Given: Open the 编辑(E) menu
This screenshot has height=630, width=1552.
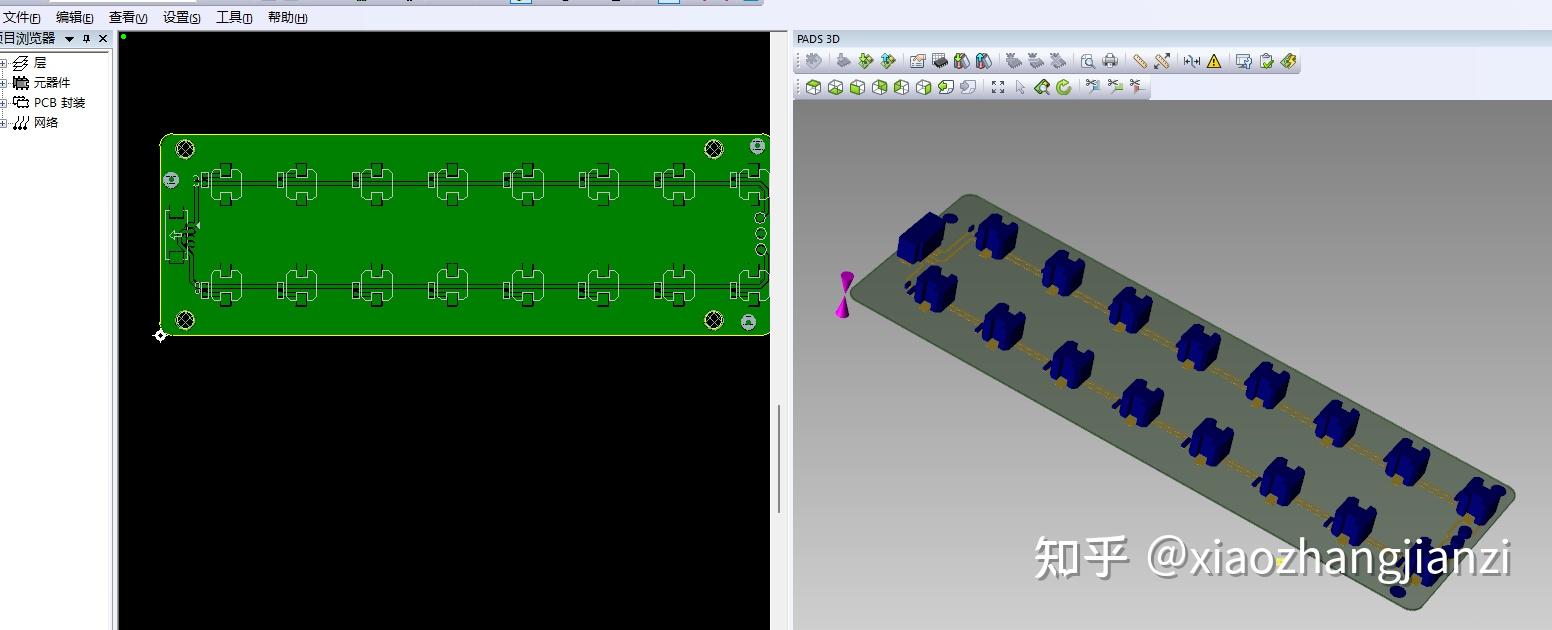Looking at the screenshot, I should [75, 18].
